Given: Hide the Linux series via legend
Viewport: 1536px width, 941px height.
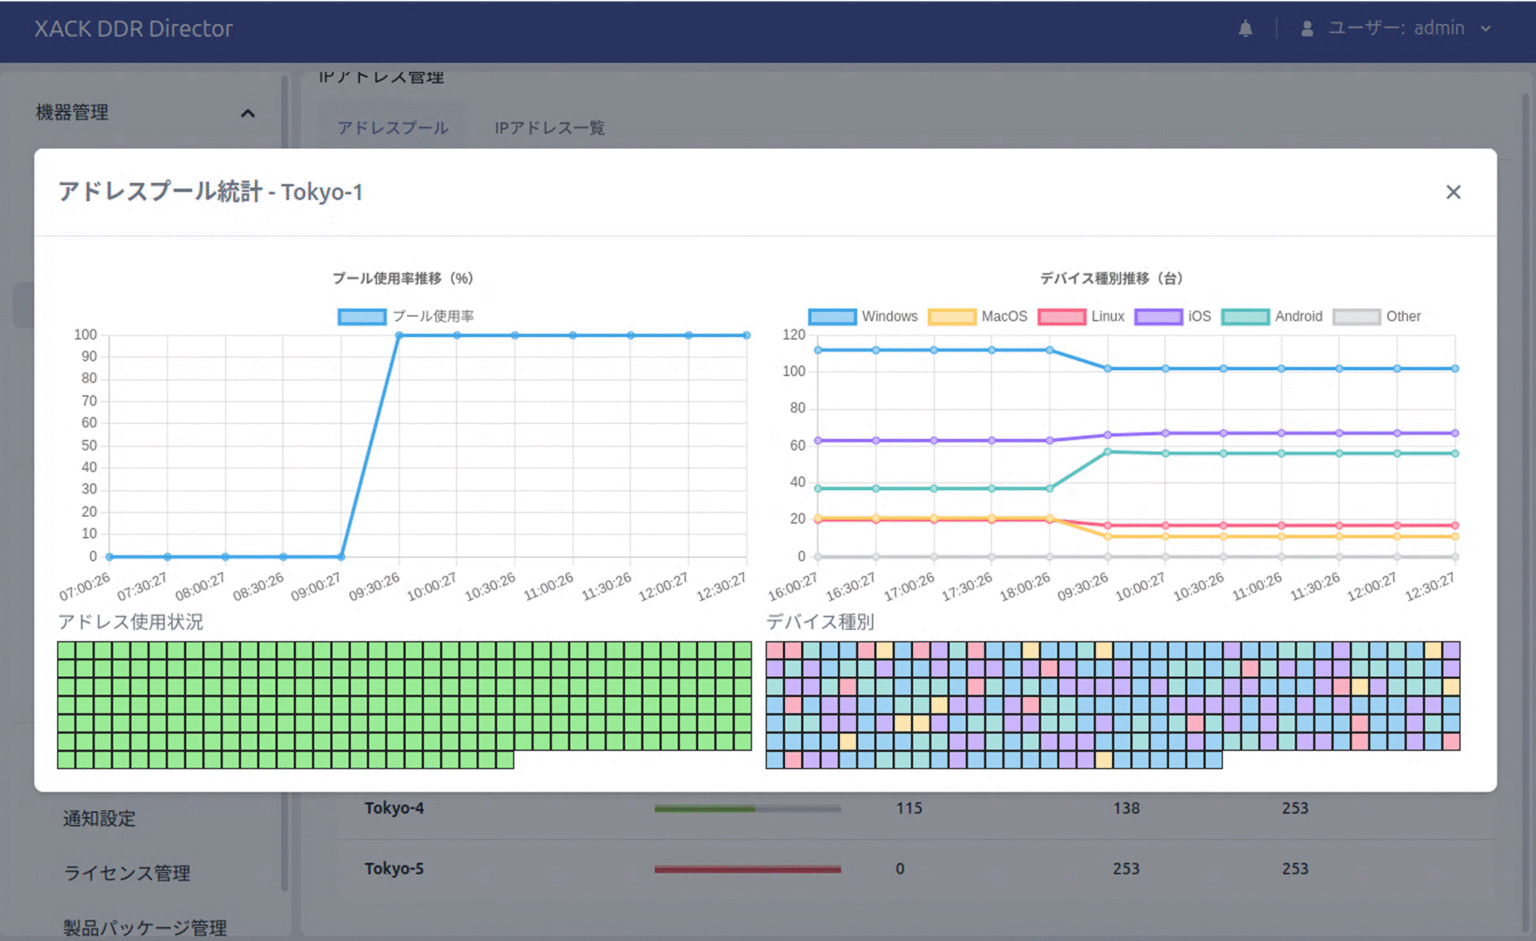Looking at the screenshot, I should point(1082,316).
